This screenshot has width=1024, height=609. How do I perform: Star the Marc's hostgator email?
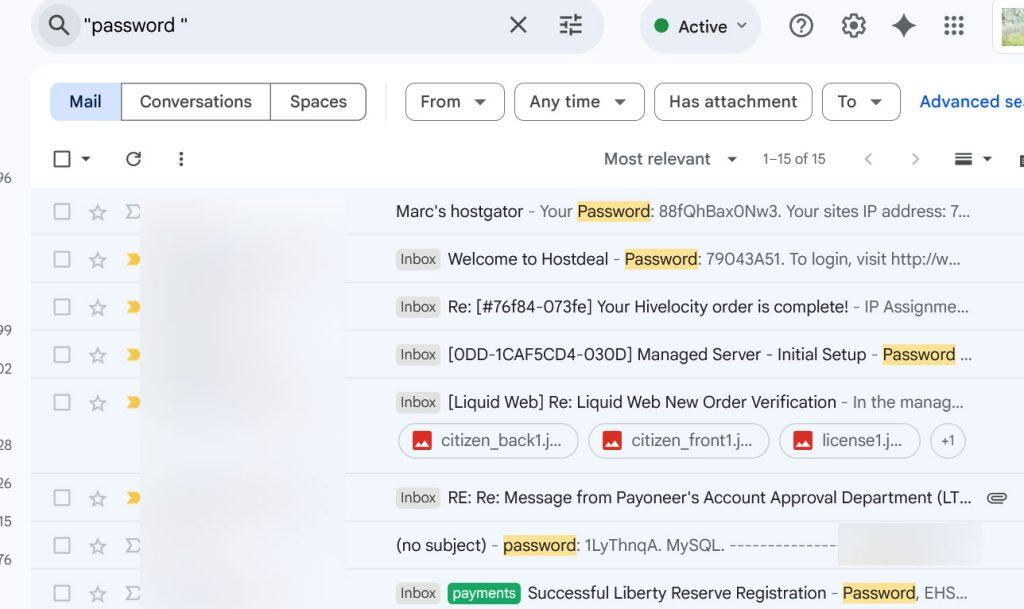tap(98, 212)
